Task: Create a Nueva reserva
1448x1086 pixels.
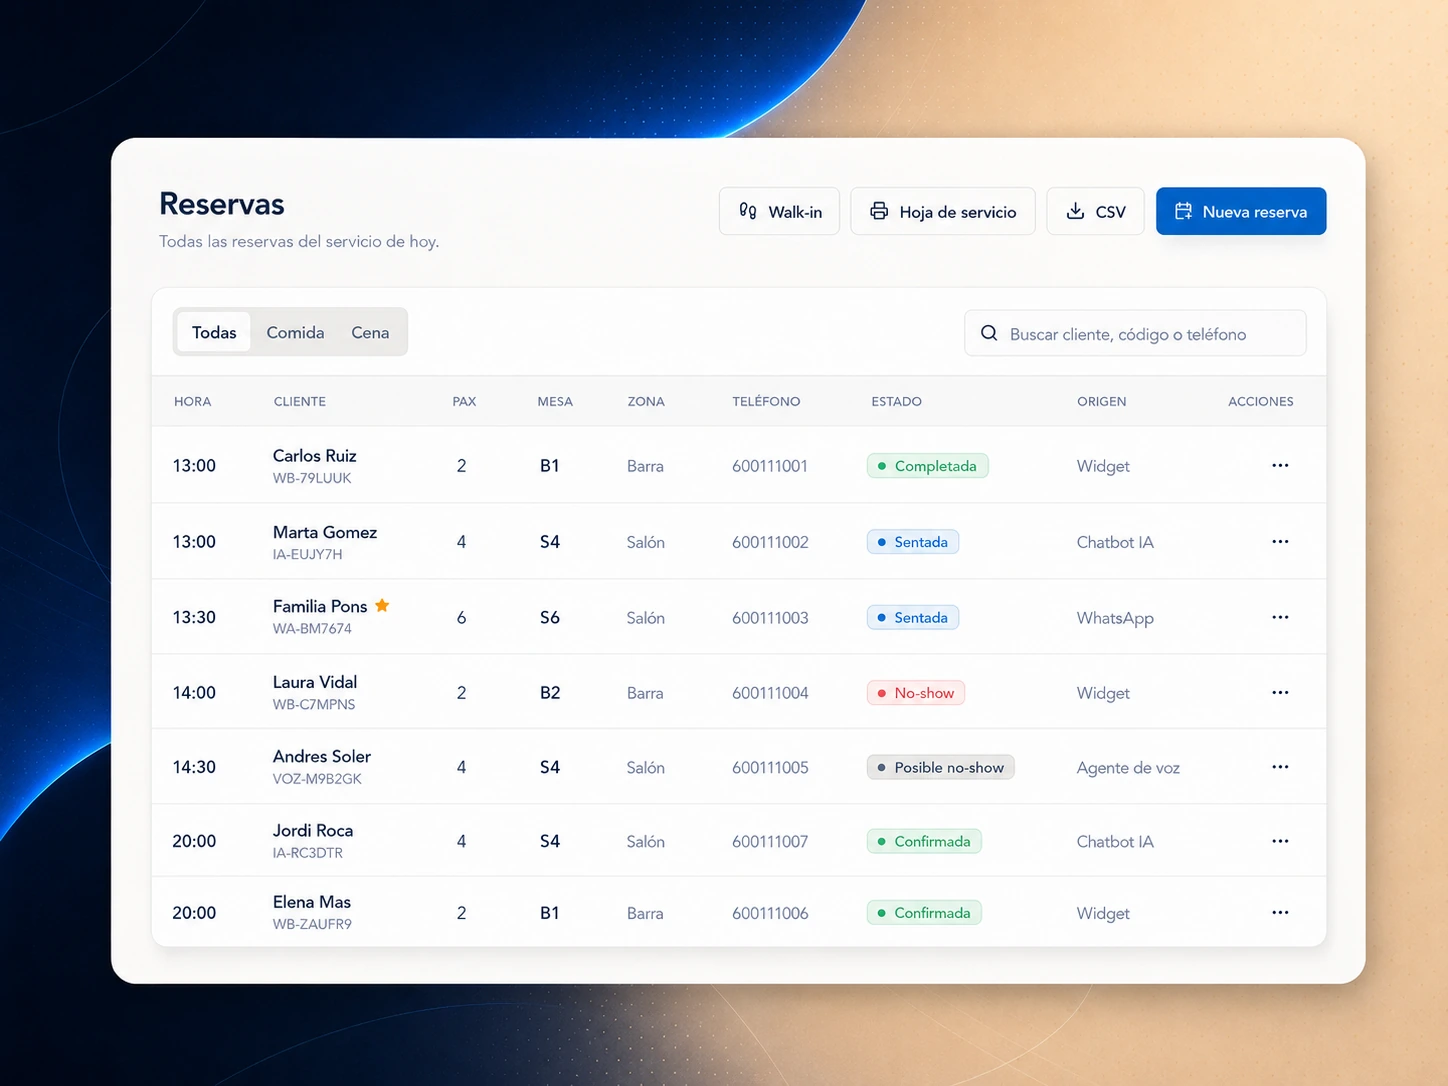Action: [x=1241, y=211]
